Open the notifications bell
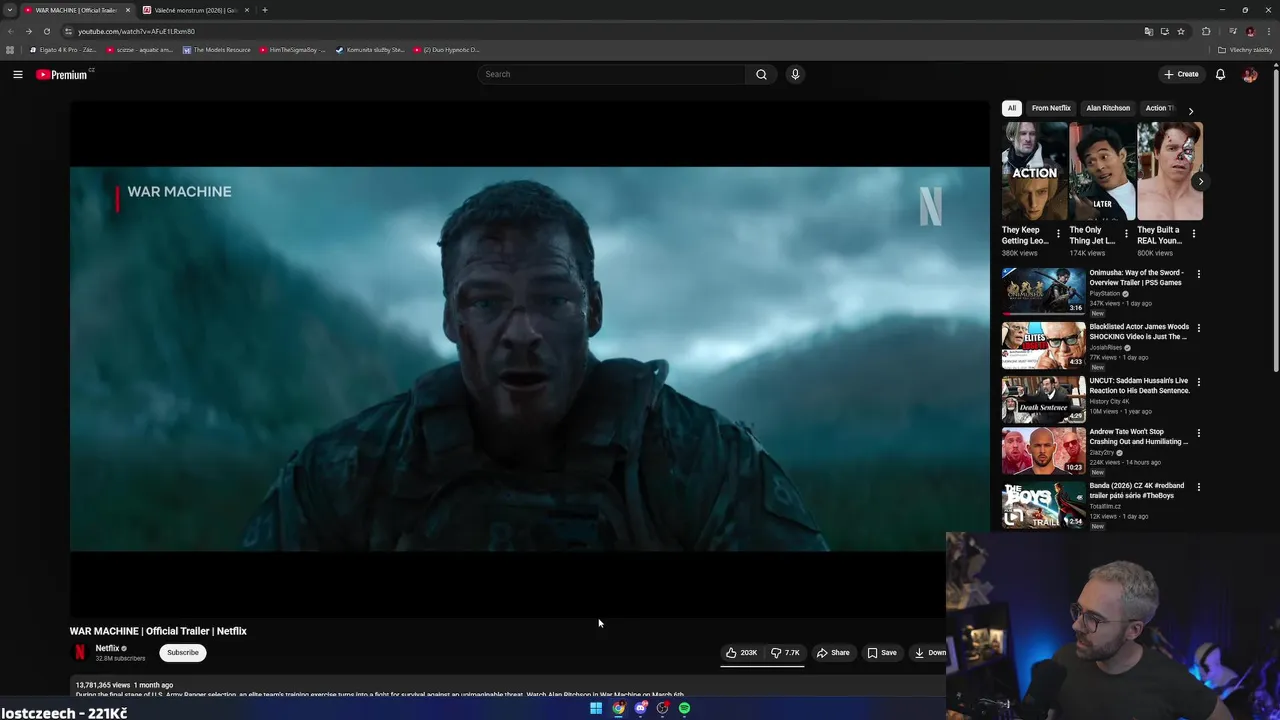 click(x=1220, y=74)
